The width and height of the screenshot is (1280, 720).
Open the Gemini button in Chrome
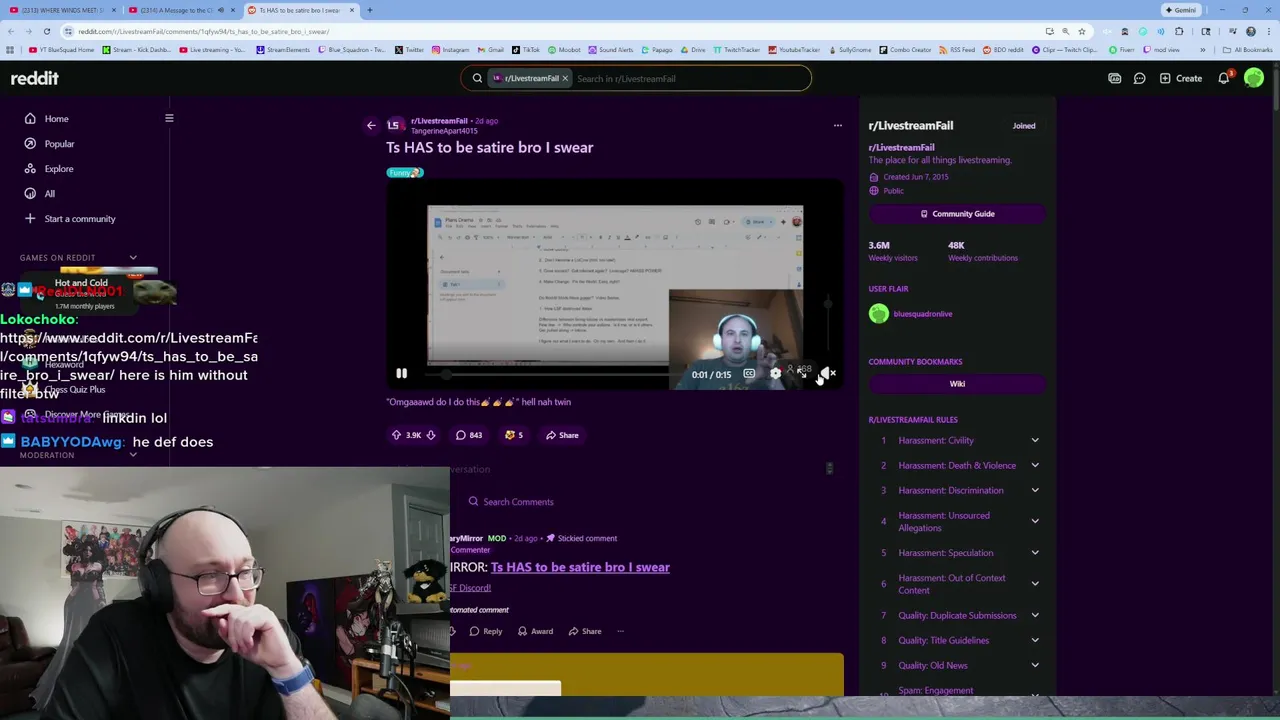[1181, 10]
